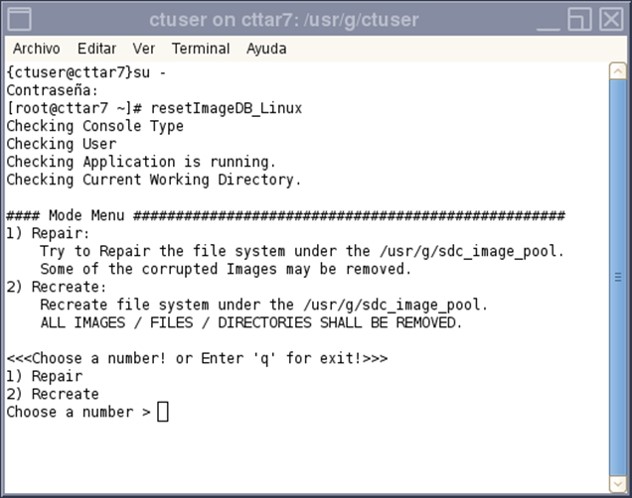
Task: Open the Terminal menu
Action: click(x=200, y=48)
